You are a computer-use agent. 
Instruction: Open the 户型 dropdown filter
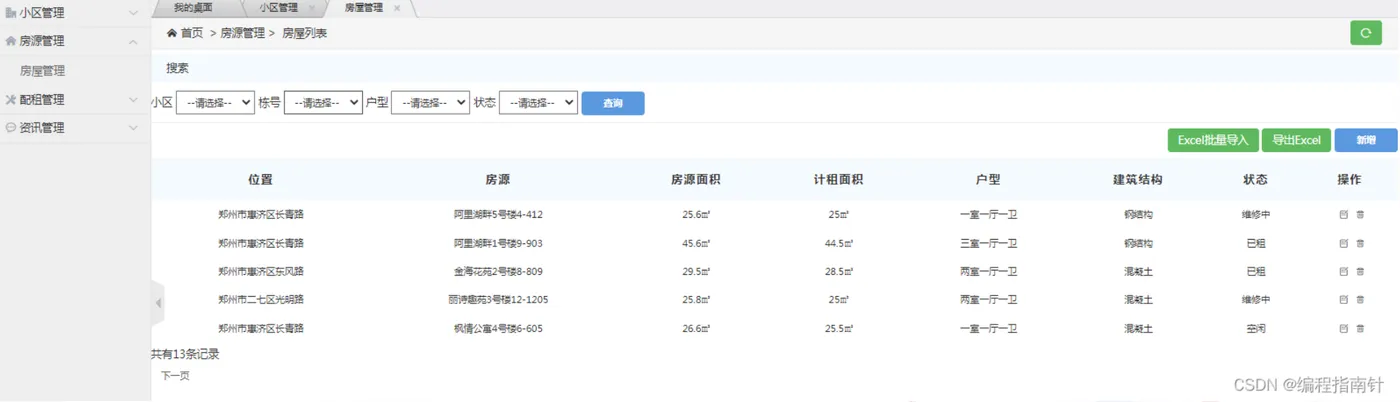click(x=430, y=103)
